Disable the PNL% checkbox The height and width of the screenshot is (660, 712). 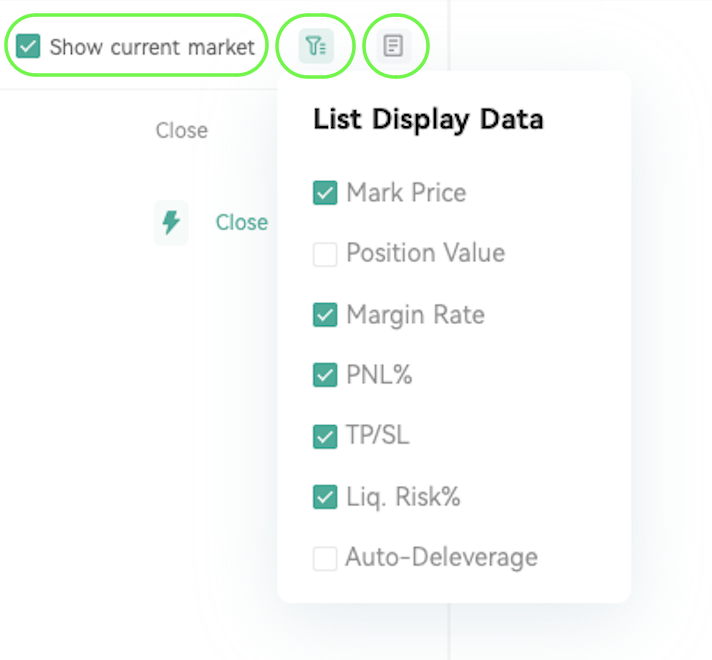point(325,375)
